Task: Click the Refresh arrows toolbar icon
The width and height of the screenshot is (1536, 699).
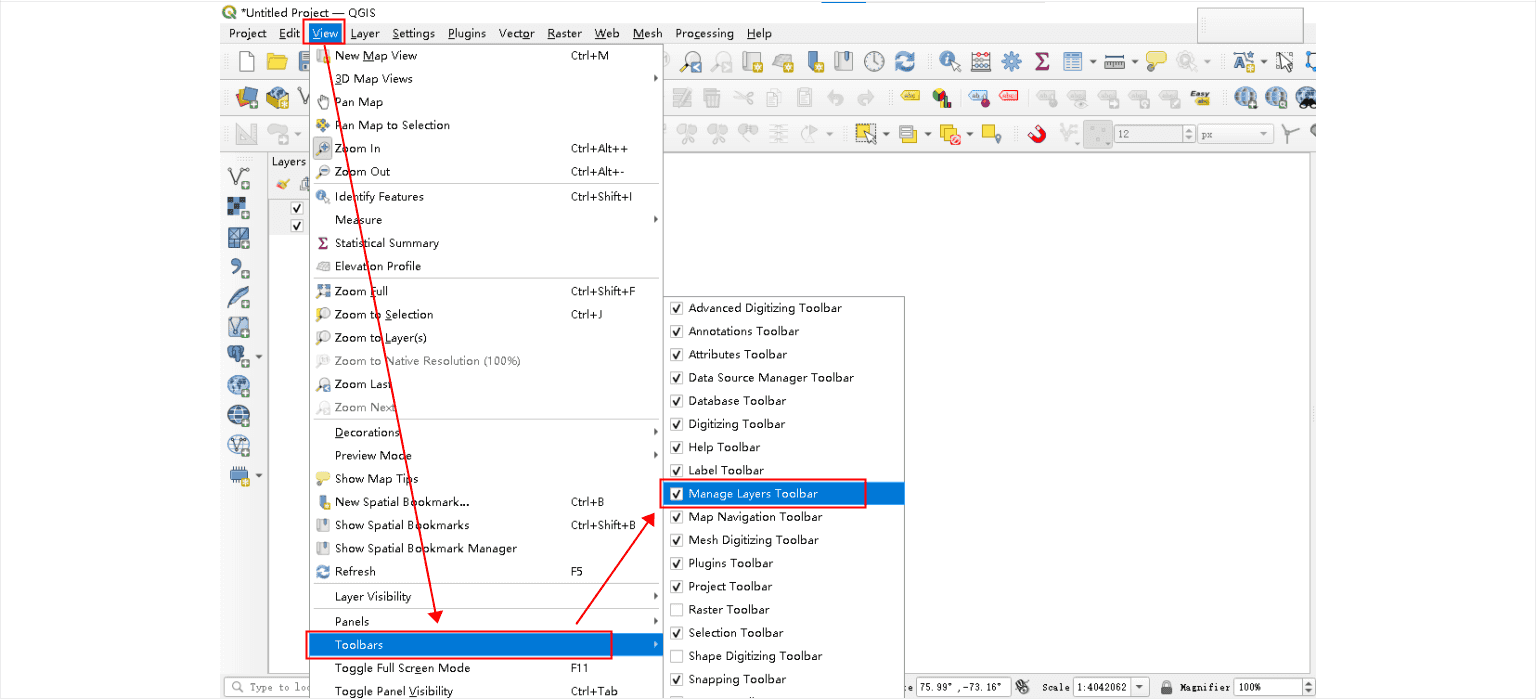Action: coord(905,62)
